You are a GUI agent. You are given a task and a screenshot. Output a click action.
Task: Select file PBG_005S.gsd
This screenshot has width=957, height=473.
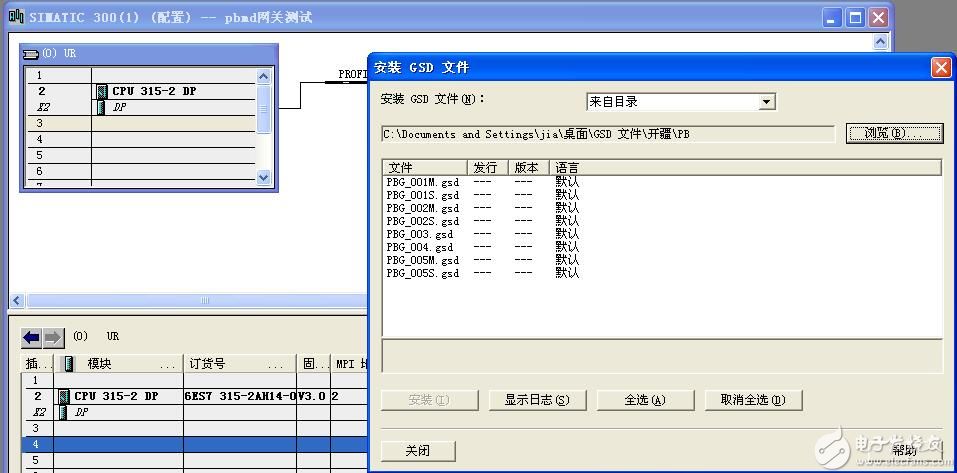[422, 273]
